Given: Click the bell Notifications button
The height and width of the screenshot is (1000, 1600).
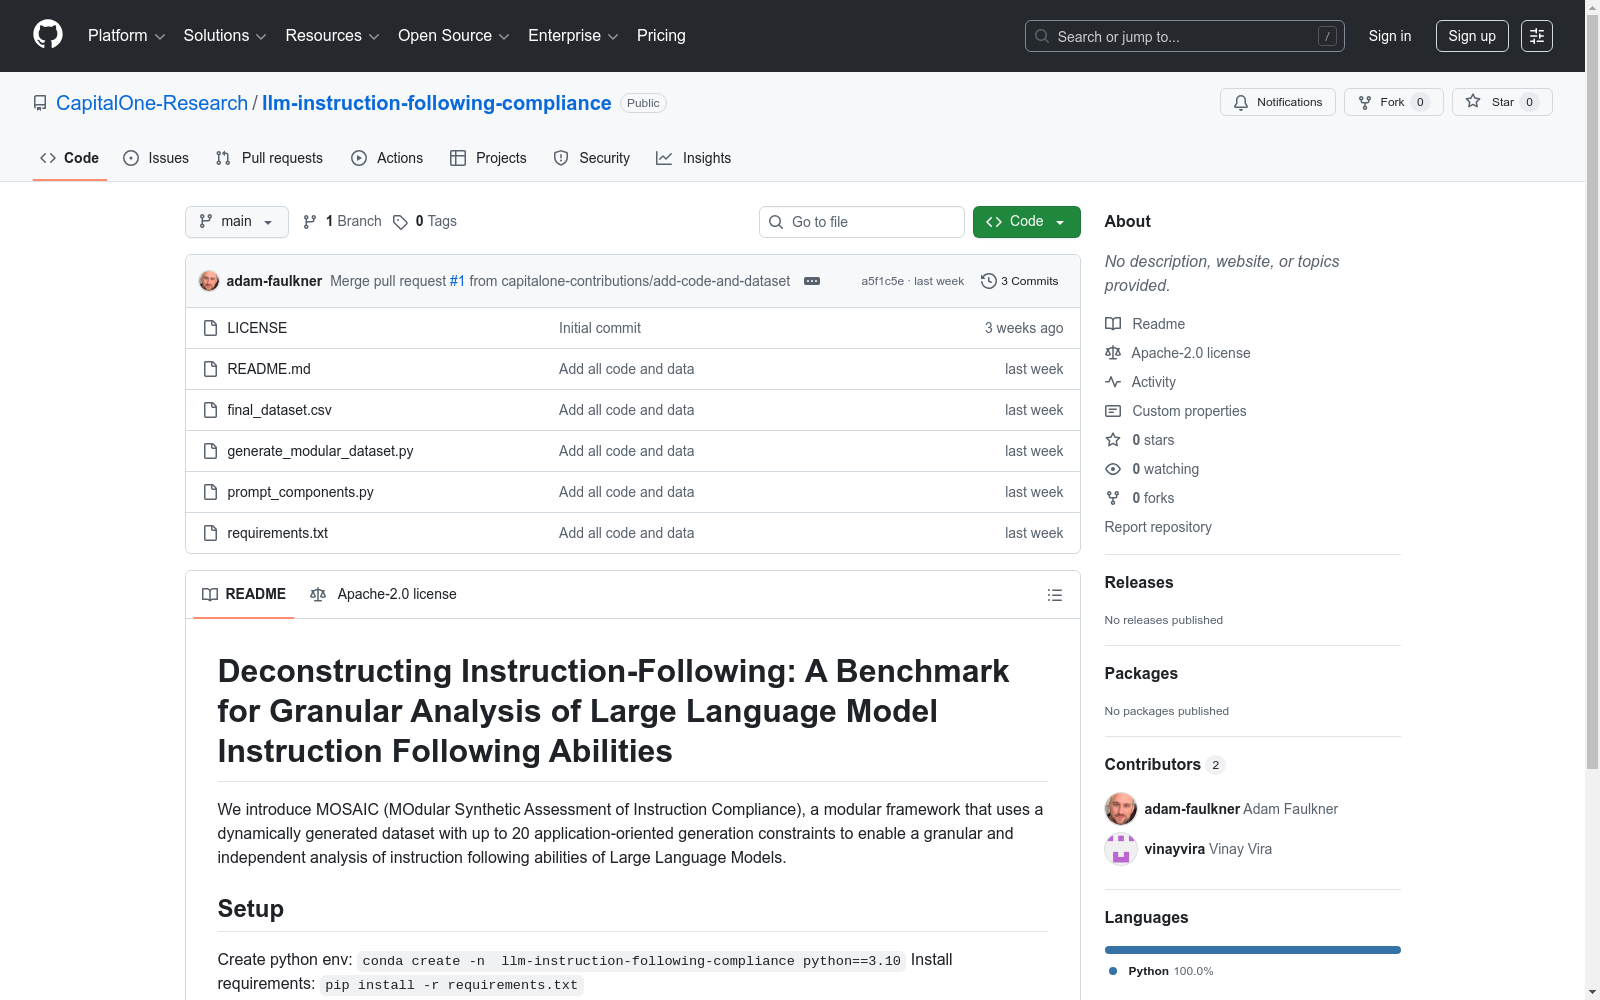Looking at the screenshot, I should 1277,102.
